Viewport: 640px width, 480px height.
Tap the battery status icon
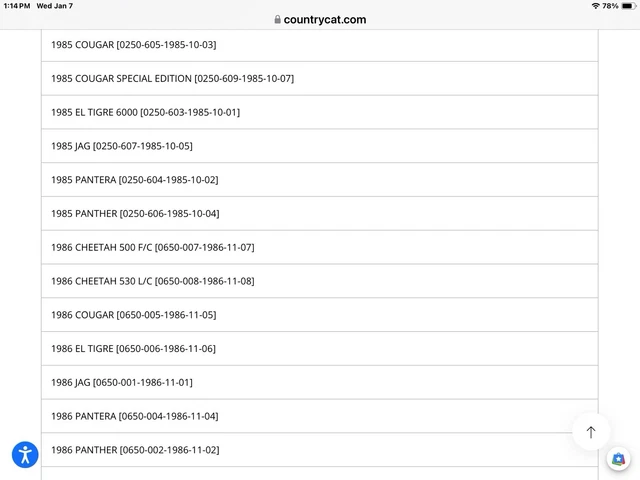[x=627, y=6]
